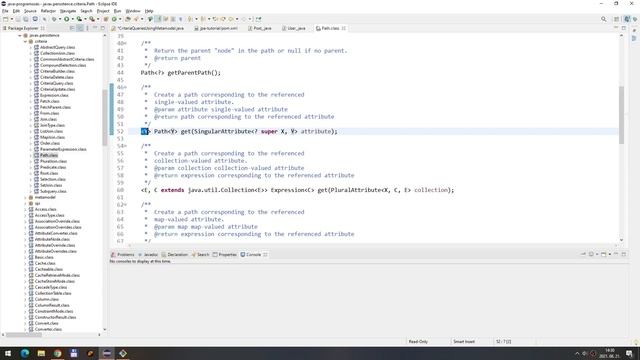Viewport: 640px width, 360px height.
Task: Click Collapse All in Package Explorer
Action: point(72,28)
